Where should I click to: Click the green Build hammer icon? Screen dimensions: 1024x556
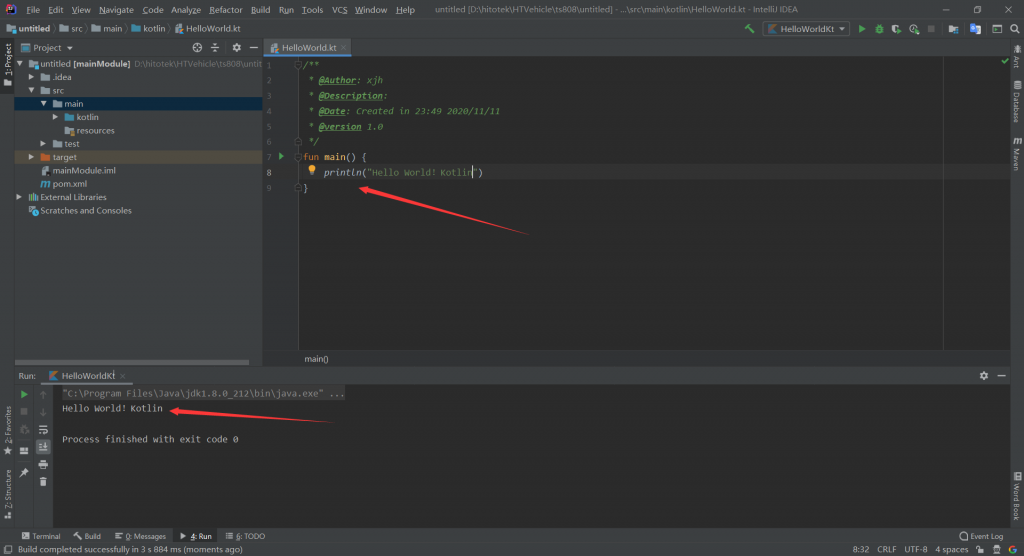(x=749, y=29)
